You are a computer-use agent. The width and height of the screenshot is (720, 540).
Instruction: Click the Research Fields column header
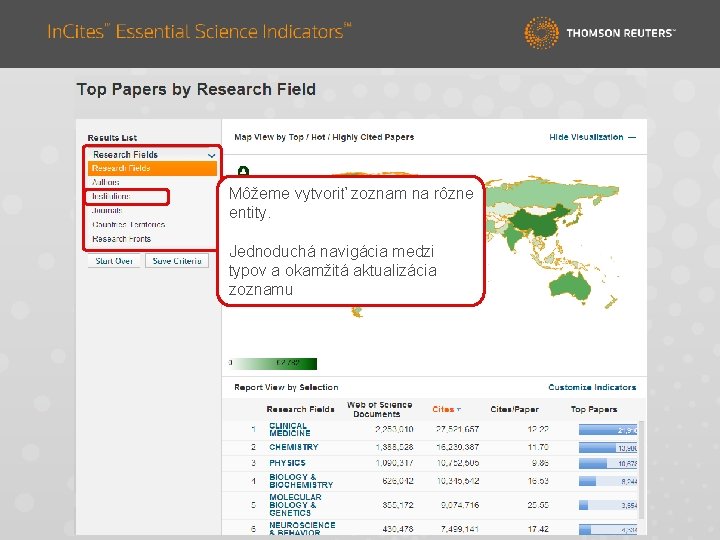click(x=300, y=409)
